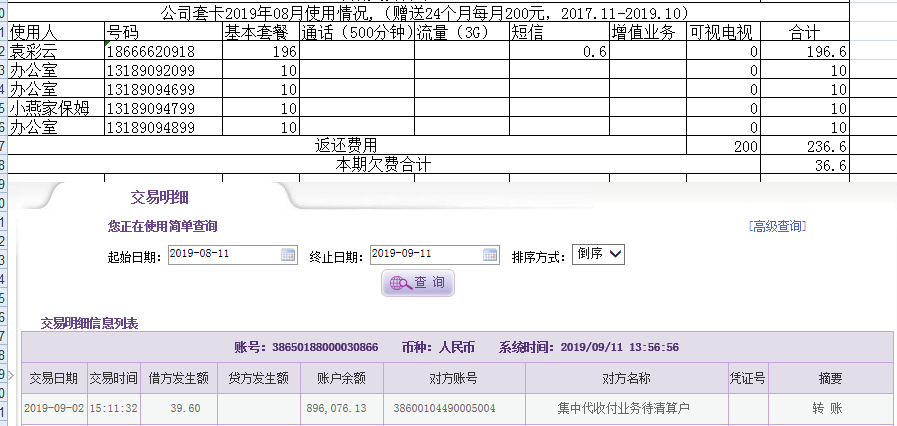Click the 对方账号 value 38600104490005004
Viewport: 897px width, 426px height.
[x=454, y=408]
